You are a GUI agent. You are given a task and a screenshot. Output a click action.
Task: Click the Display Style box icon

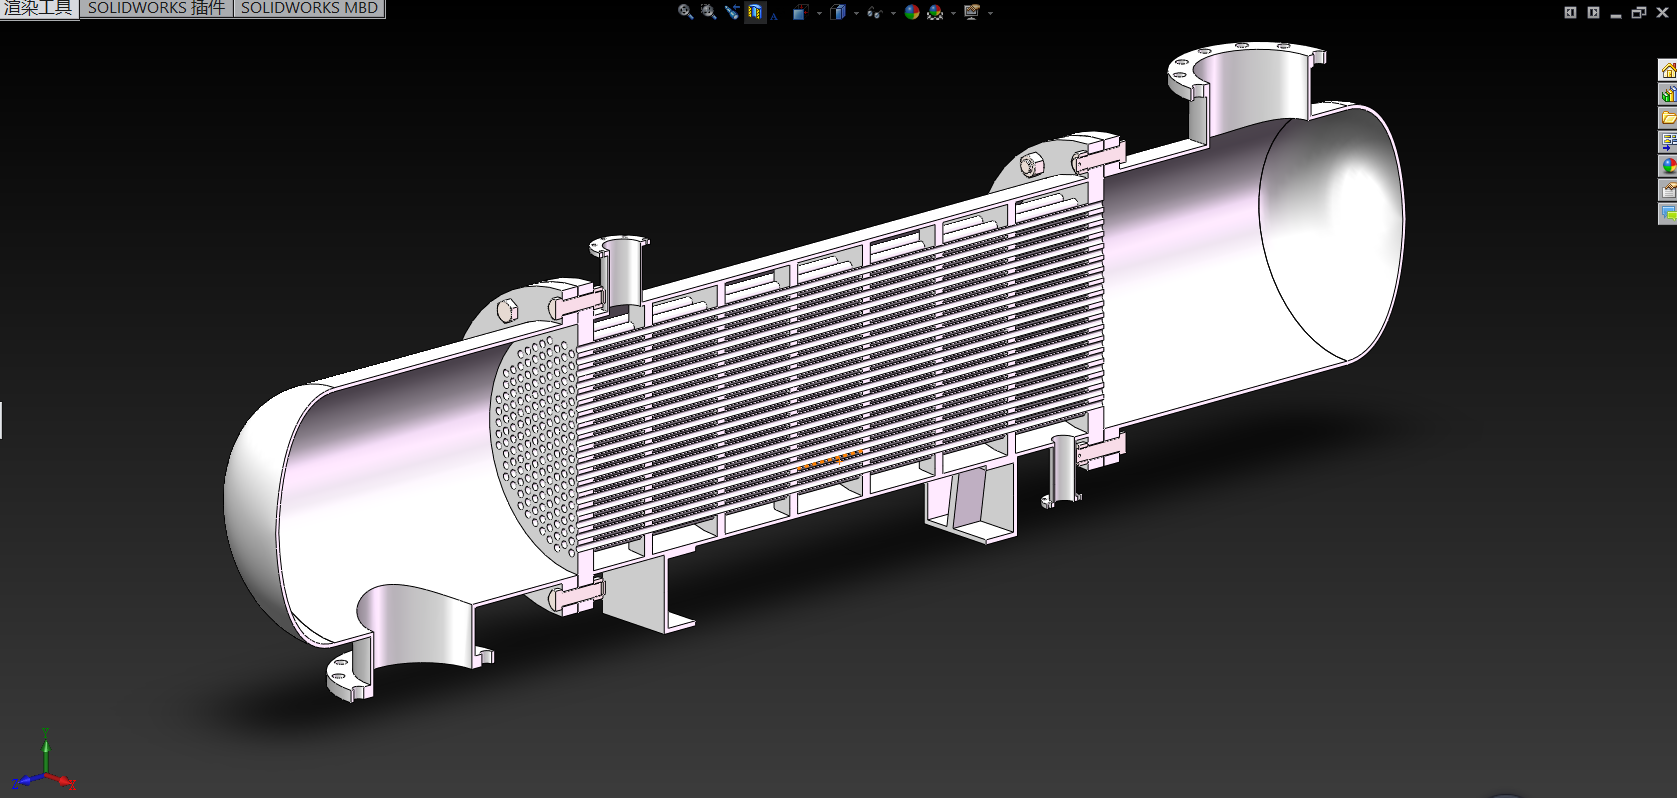click(838, 12)
